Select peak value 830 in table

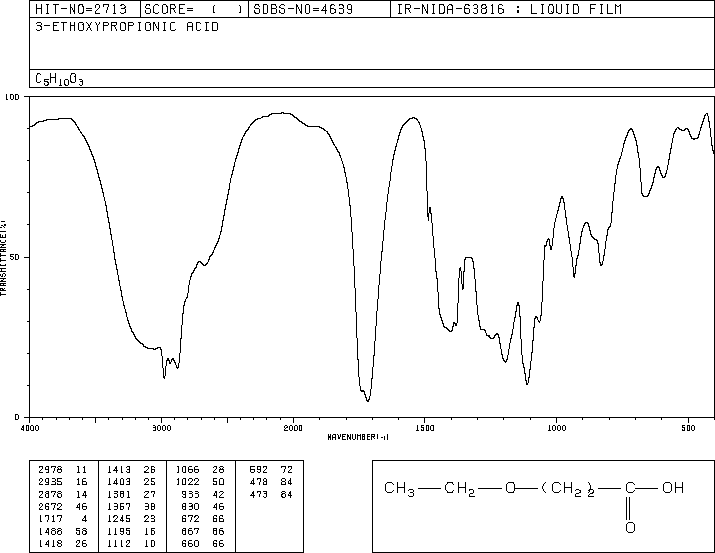191,506
